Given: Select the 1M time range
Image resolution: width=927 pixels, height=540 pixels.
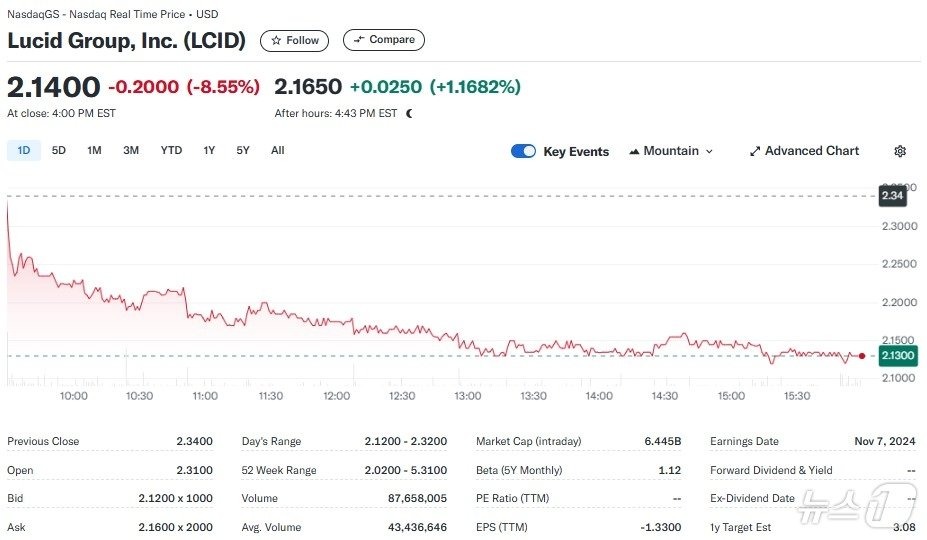Looking at the screenshot, I should pyautogui.click(x=94, y=150).
